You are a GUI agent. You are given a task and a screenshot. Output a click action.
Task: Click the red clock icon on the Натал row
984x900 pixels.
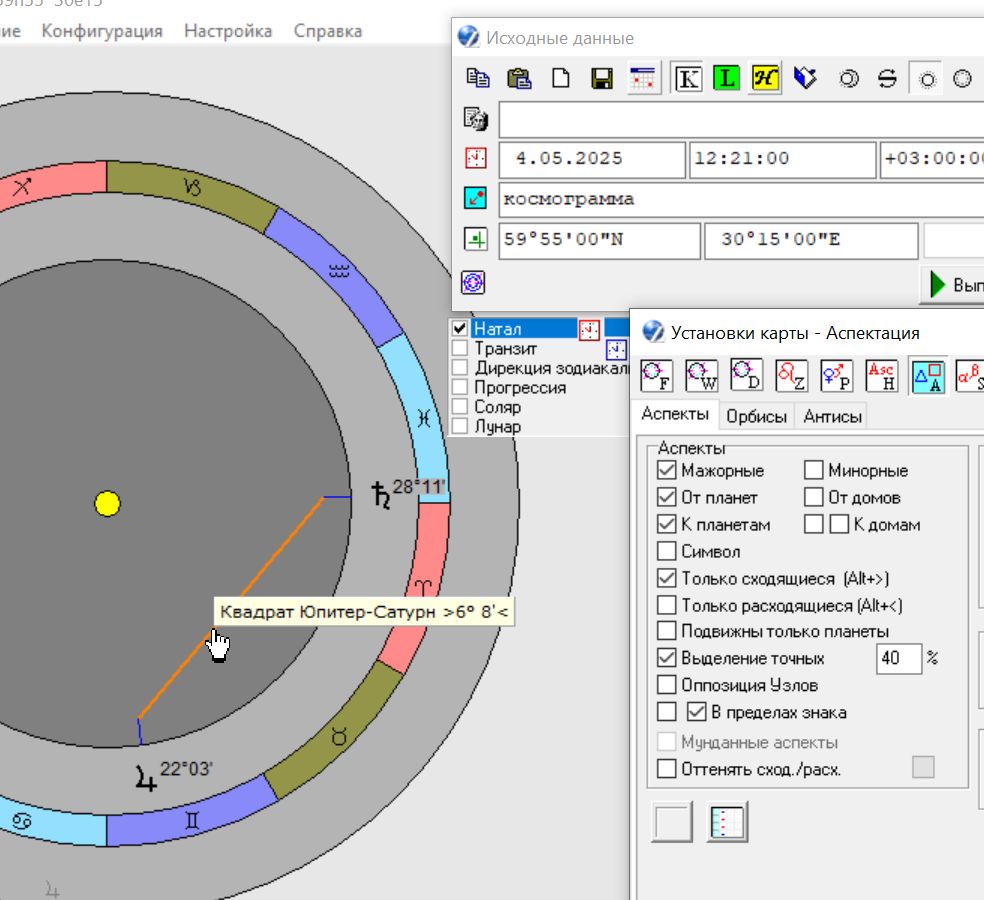click(x=589, y=329)
